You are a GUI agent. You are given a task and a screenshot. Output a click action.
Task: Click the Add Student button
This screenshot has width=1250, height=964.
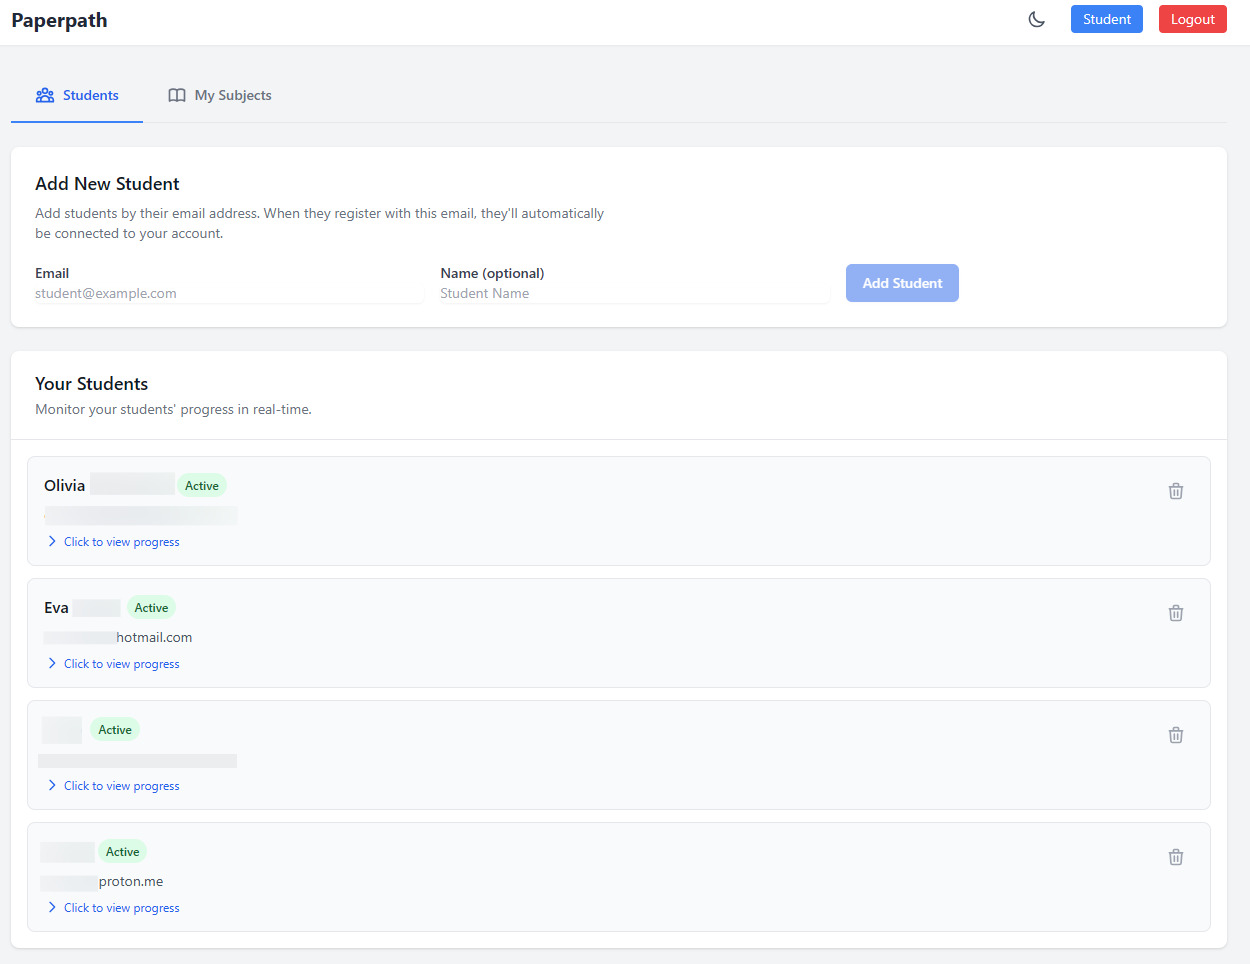pyautogui.click(x=902, y=283)
